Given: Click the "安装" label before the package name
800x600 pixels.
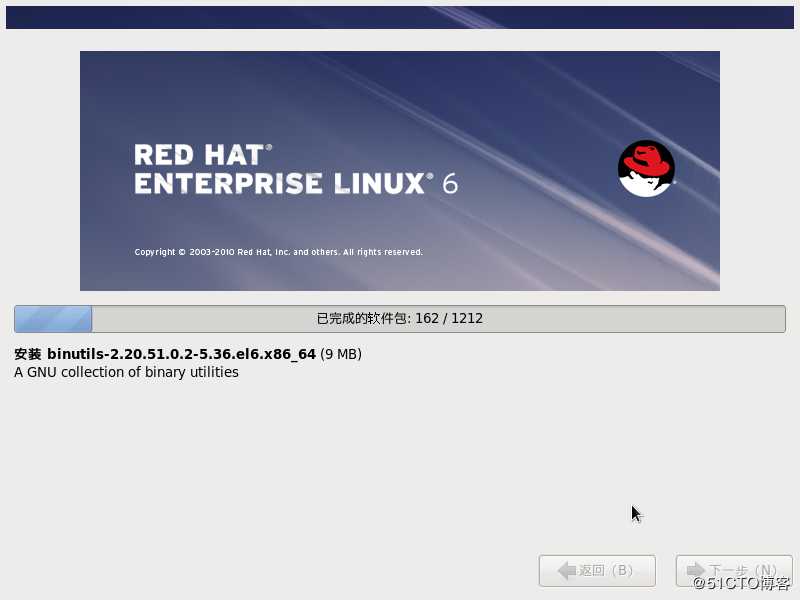Looking at the screenshot, I should (28, 354).
